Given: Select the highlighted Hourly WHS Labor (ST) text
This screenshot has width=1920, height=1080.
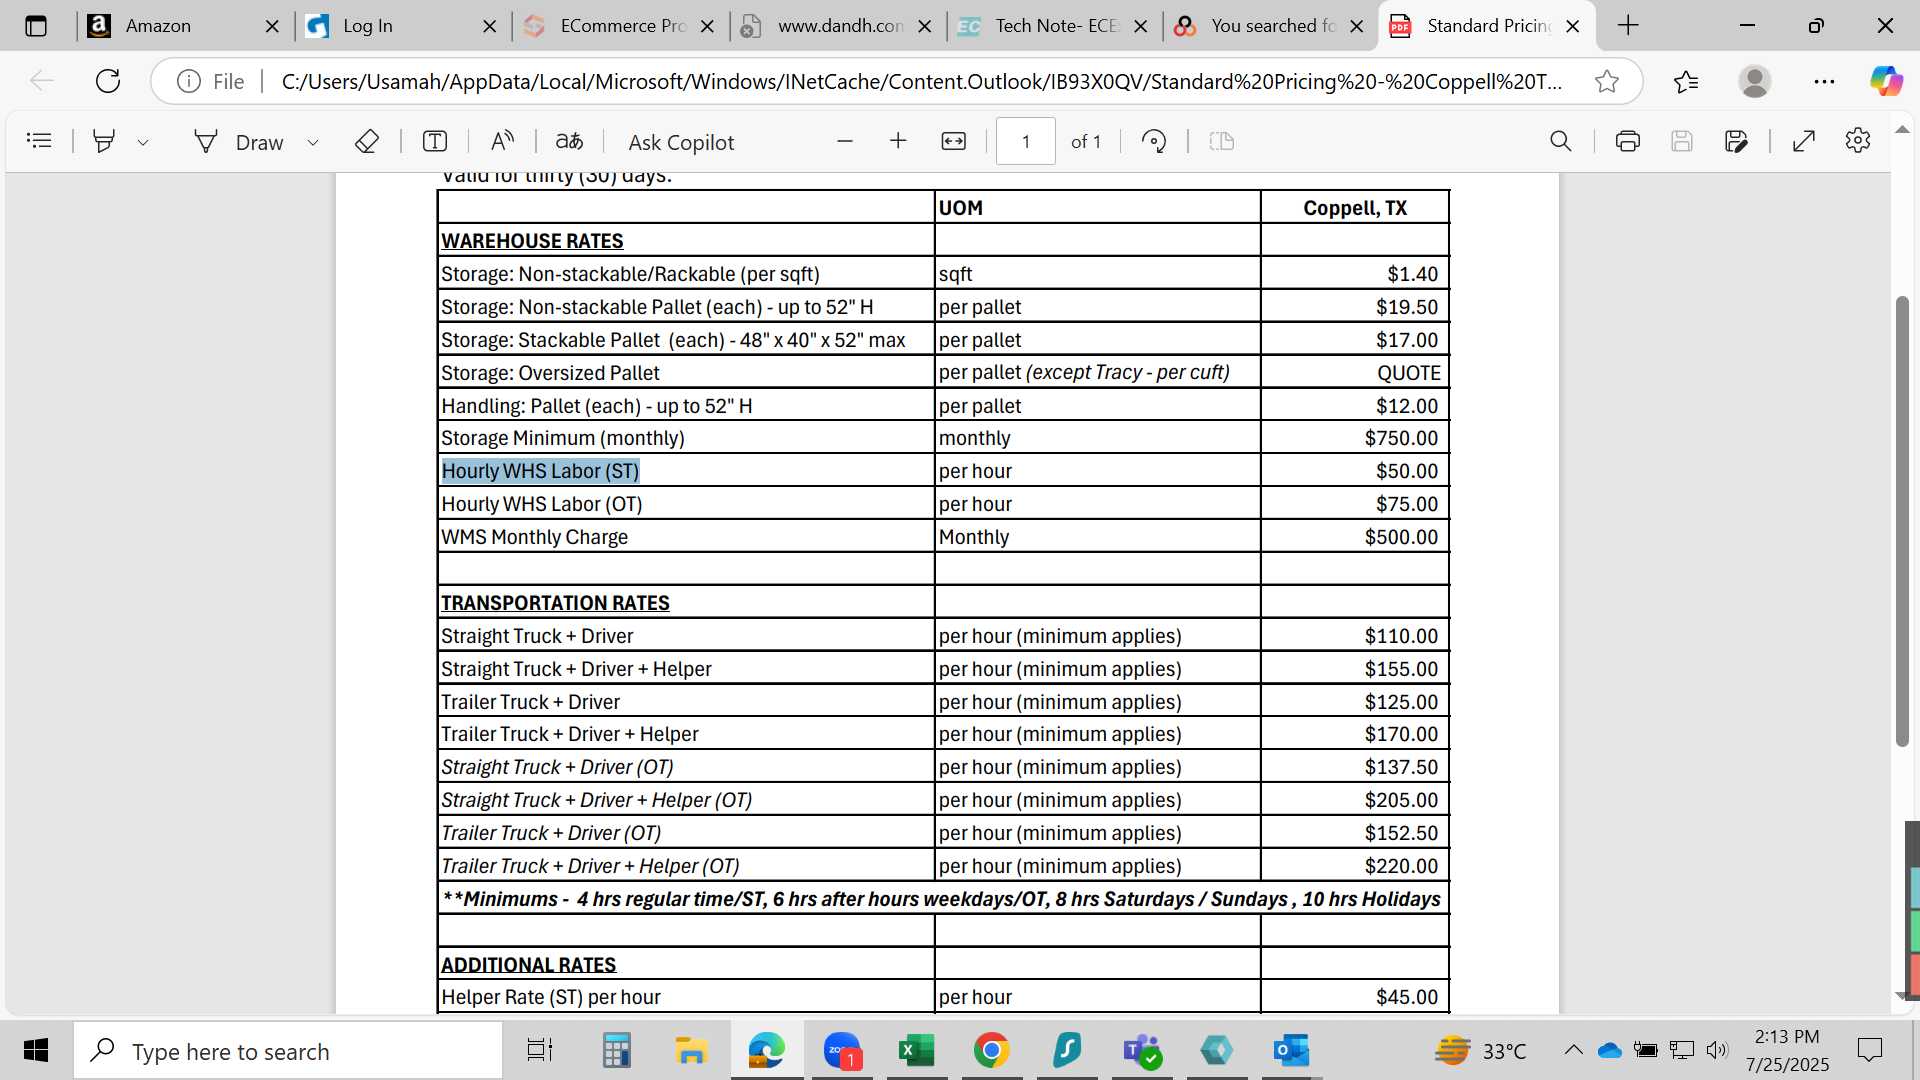Looking at the screenshot, I should pyautogui.click(x=540, y=471).
